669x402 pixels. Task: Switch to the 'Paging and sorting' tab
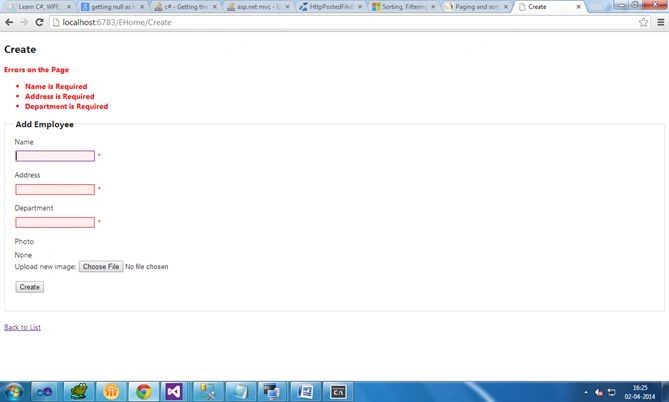[x=476, y=7]
